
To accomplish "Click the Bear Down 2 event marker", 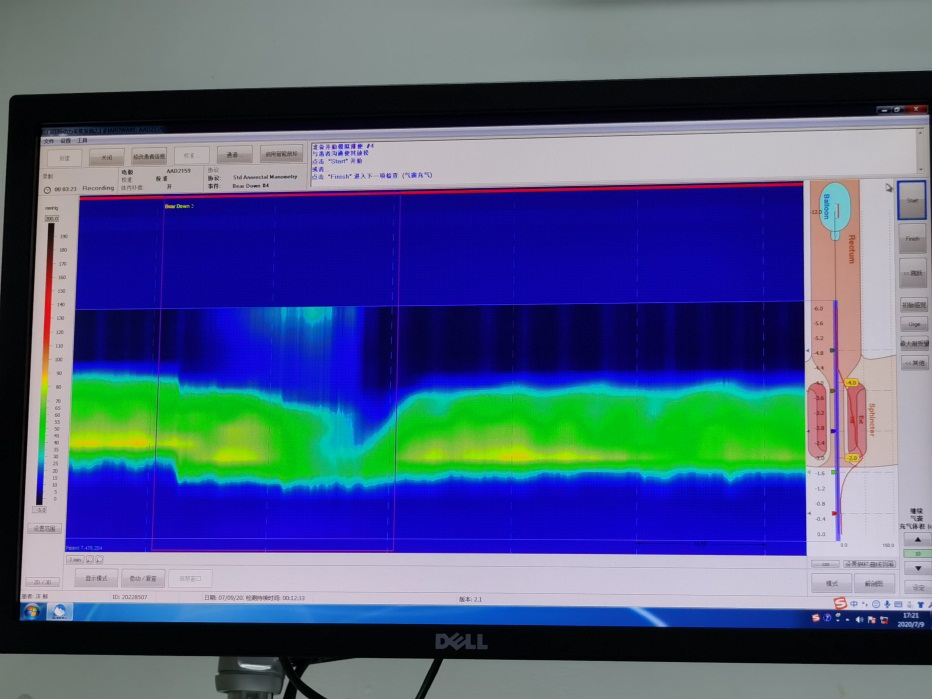I will click(179, 206).
